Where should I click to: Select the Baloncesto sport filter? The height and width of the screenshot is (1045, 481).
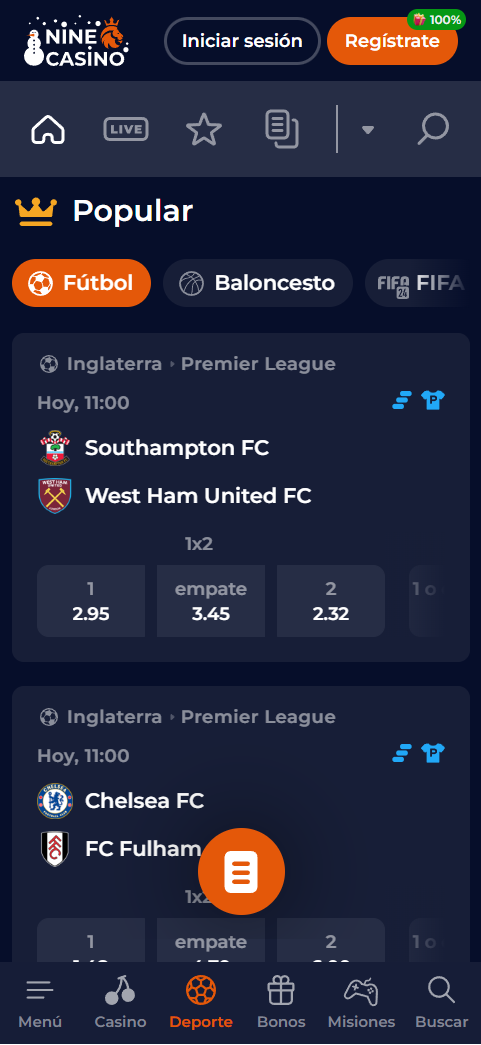point(258,283)
